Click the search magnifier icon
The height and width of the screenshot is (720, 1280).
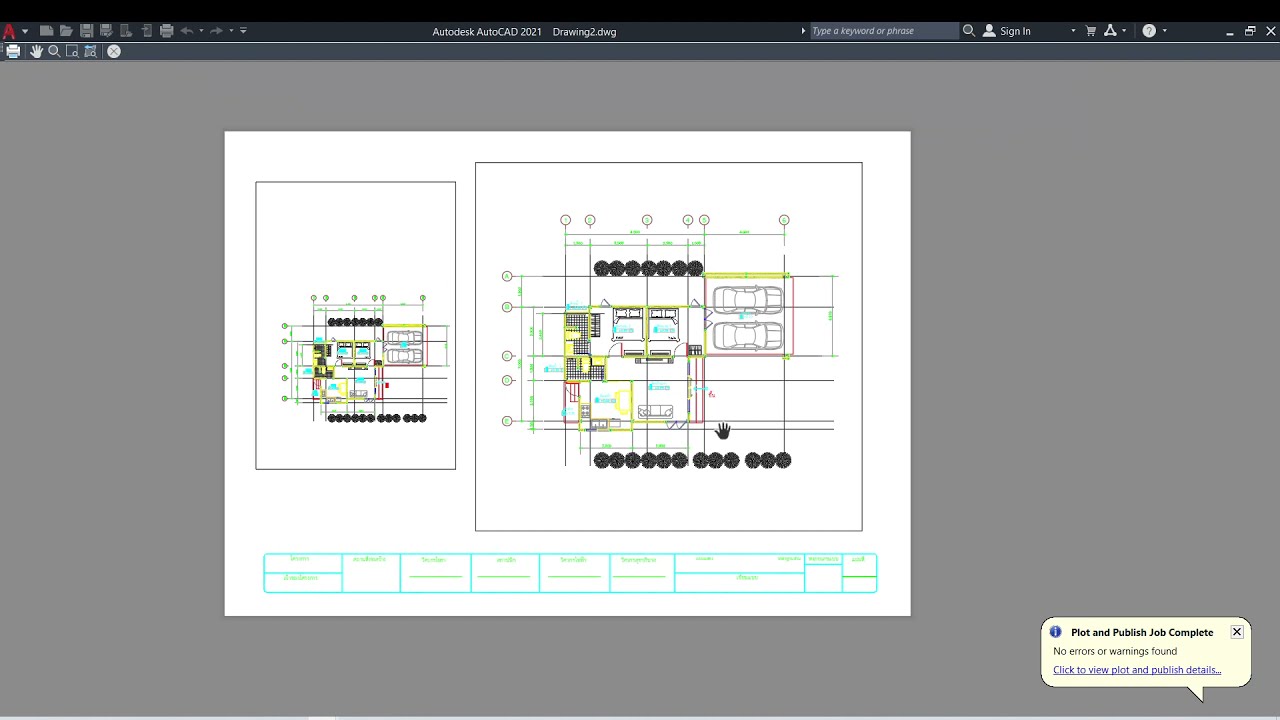pos(968,31)
